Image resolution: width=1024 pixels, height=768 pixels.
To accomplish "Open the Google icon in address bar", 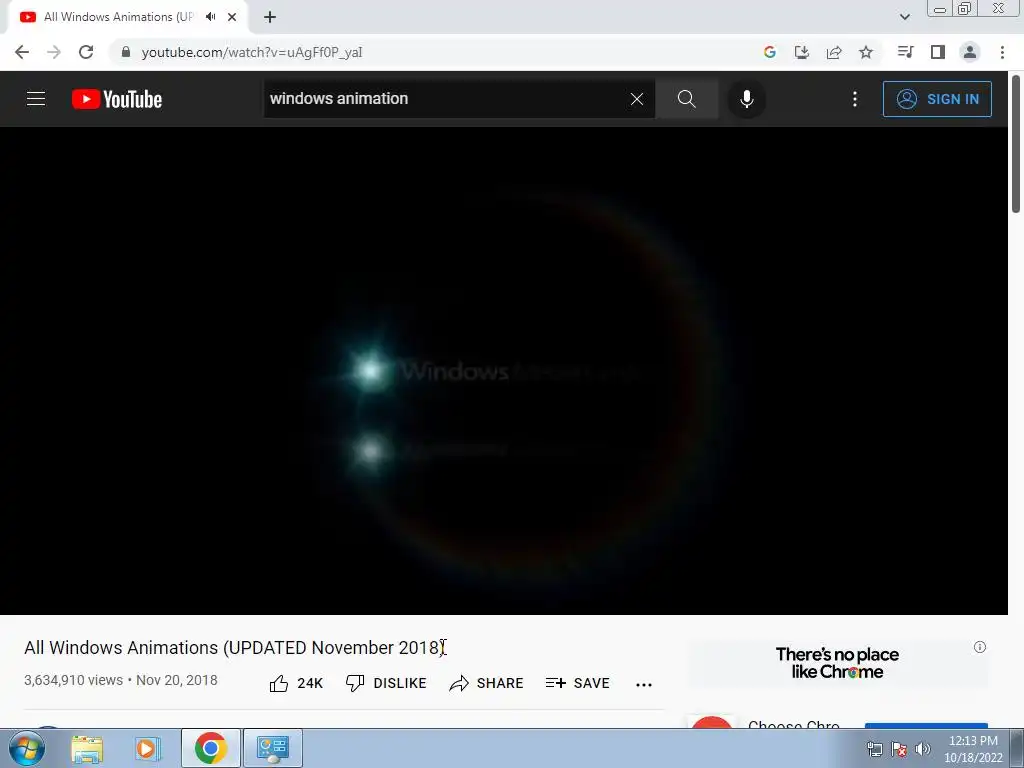I will (x=770, y=52).
